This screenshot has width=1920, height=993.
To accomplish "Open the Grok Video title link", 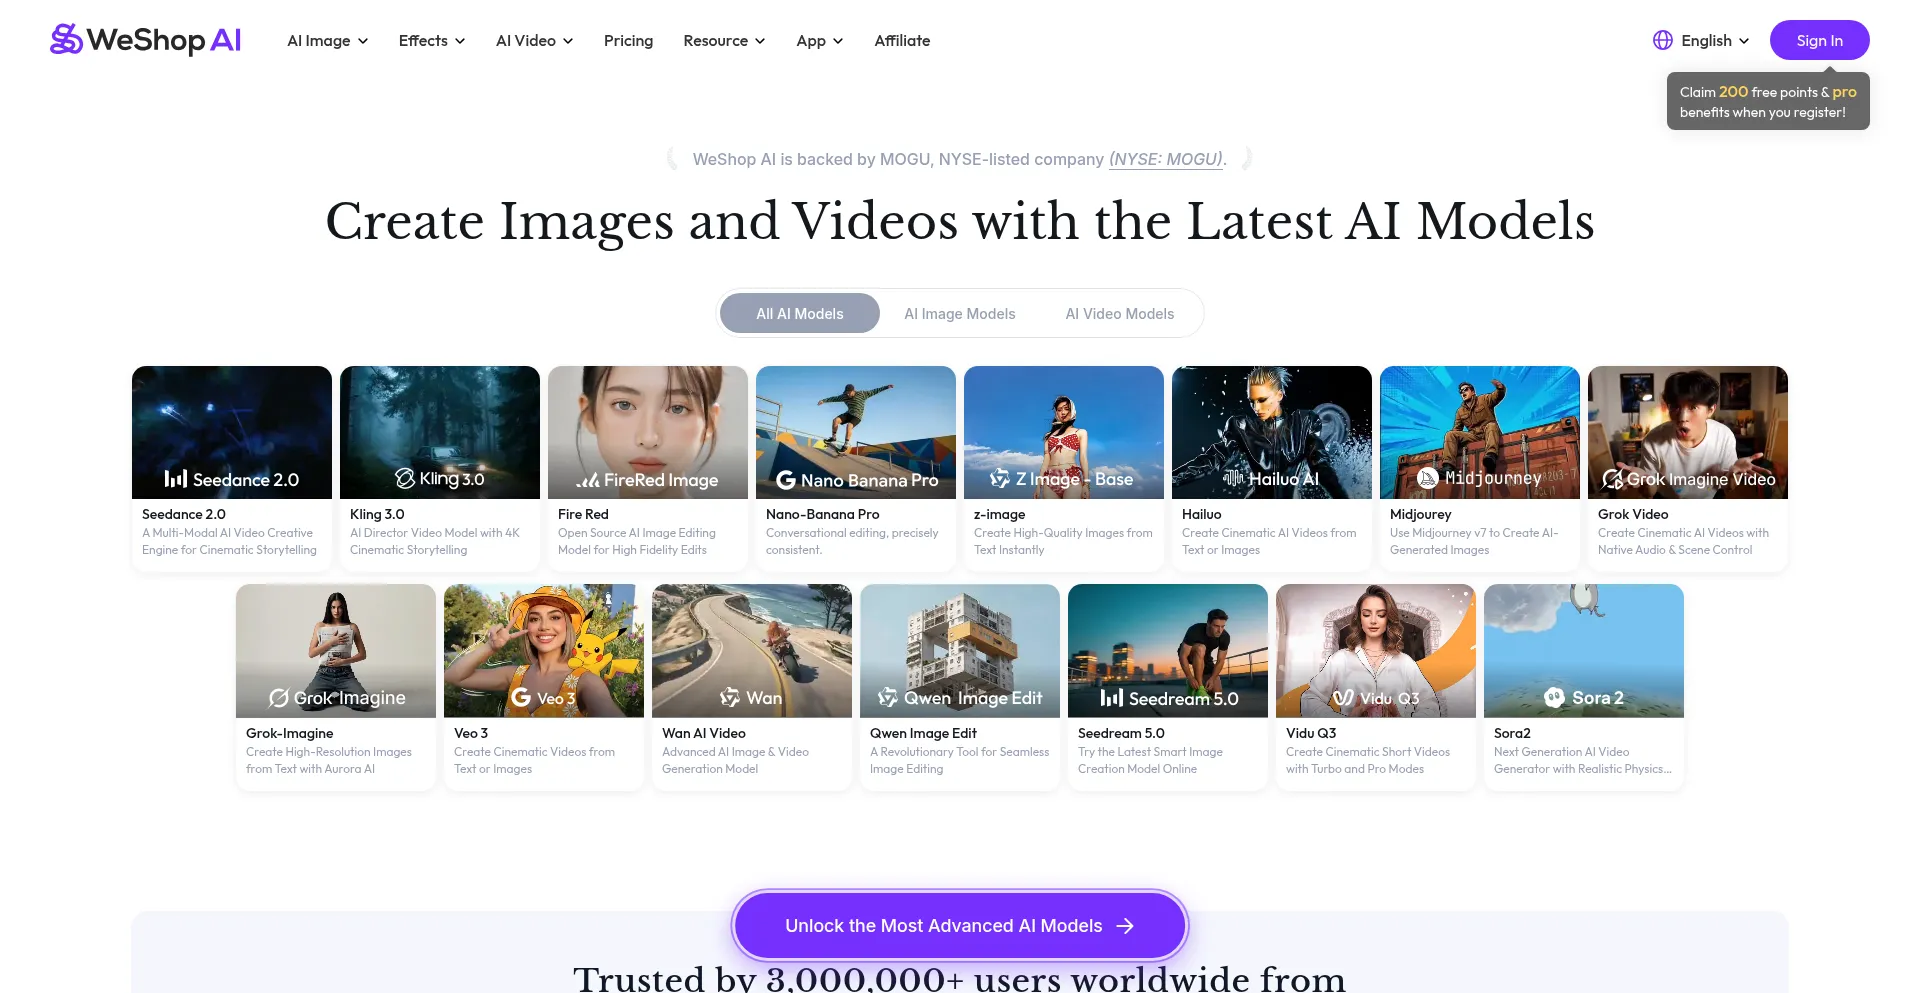I will tap(1633, 514).
